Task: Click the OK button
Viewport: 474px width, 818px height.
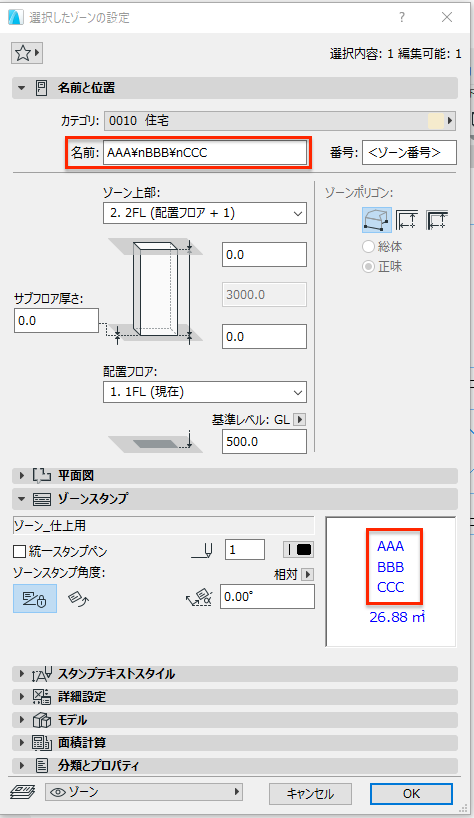Action: [411, 793]
